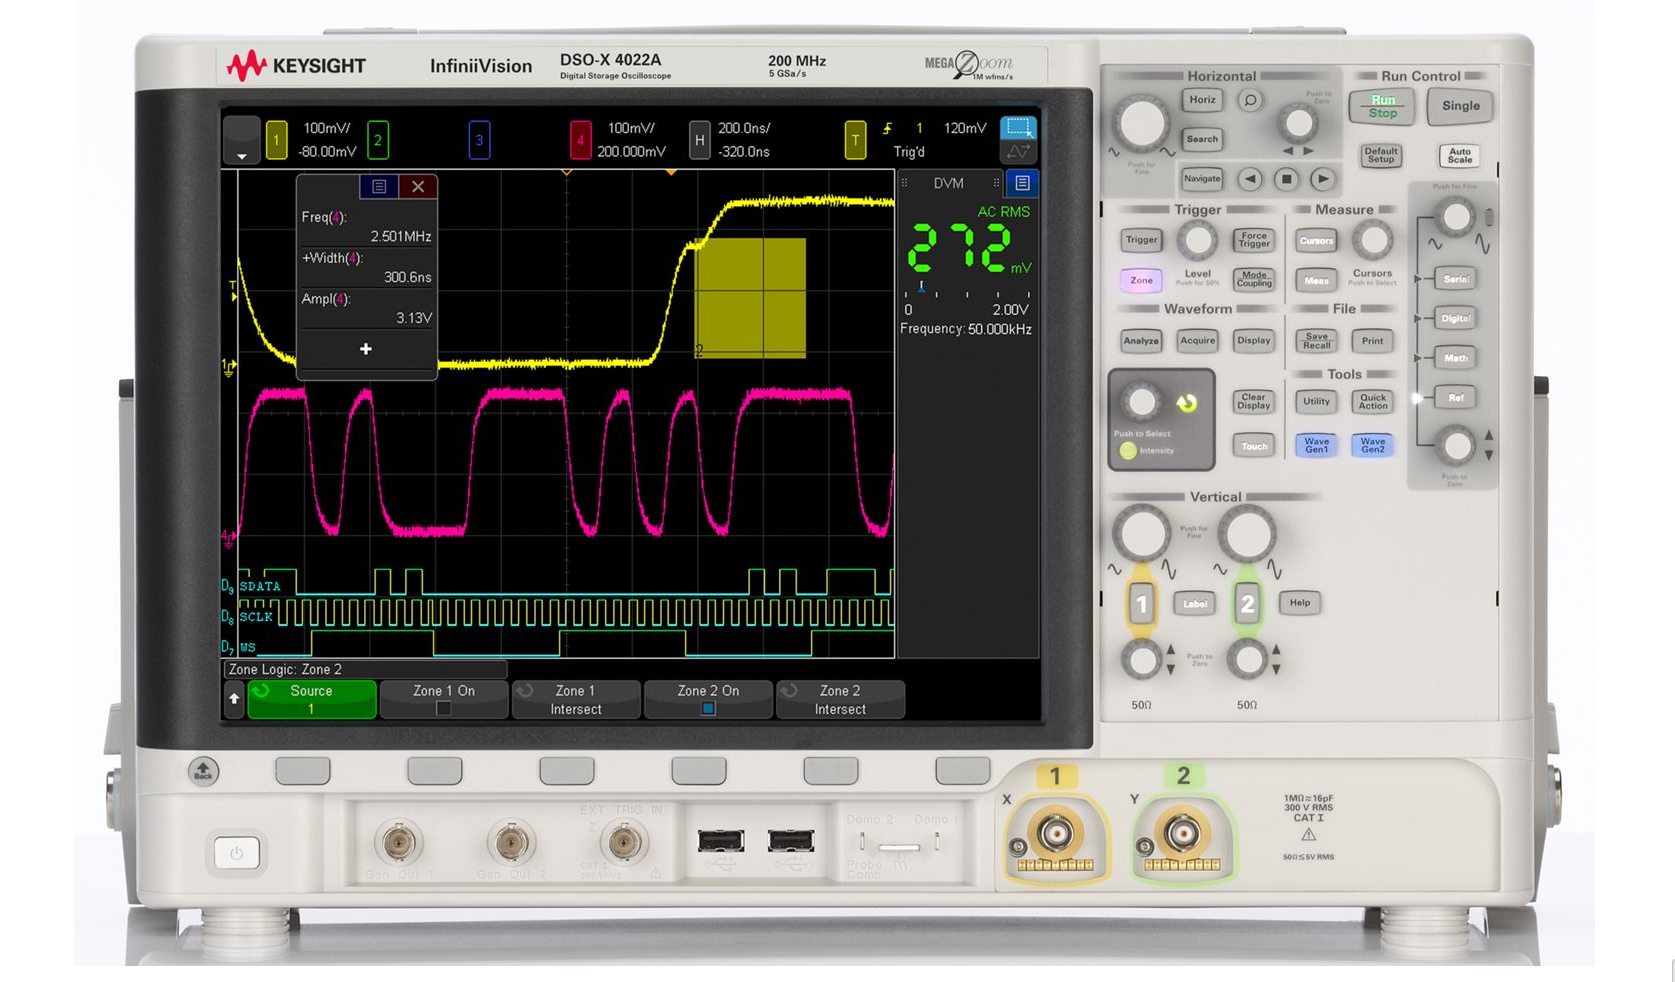Enable the Zone 1 On checkbox
Viewport: 1675px width, 982px height.
coord(444,708)
